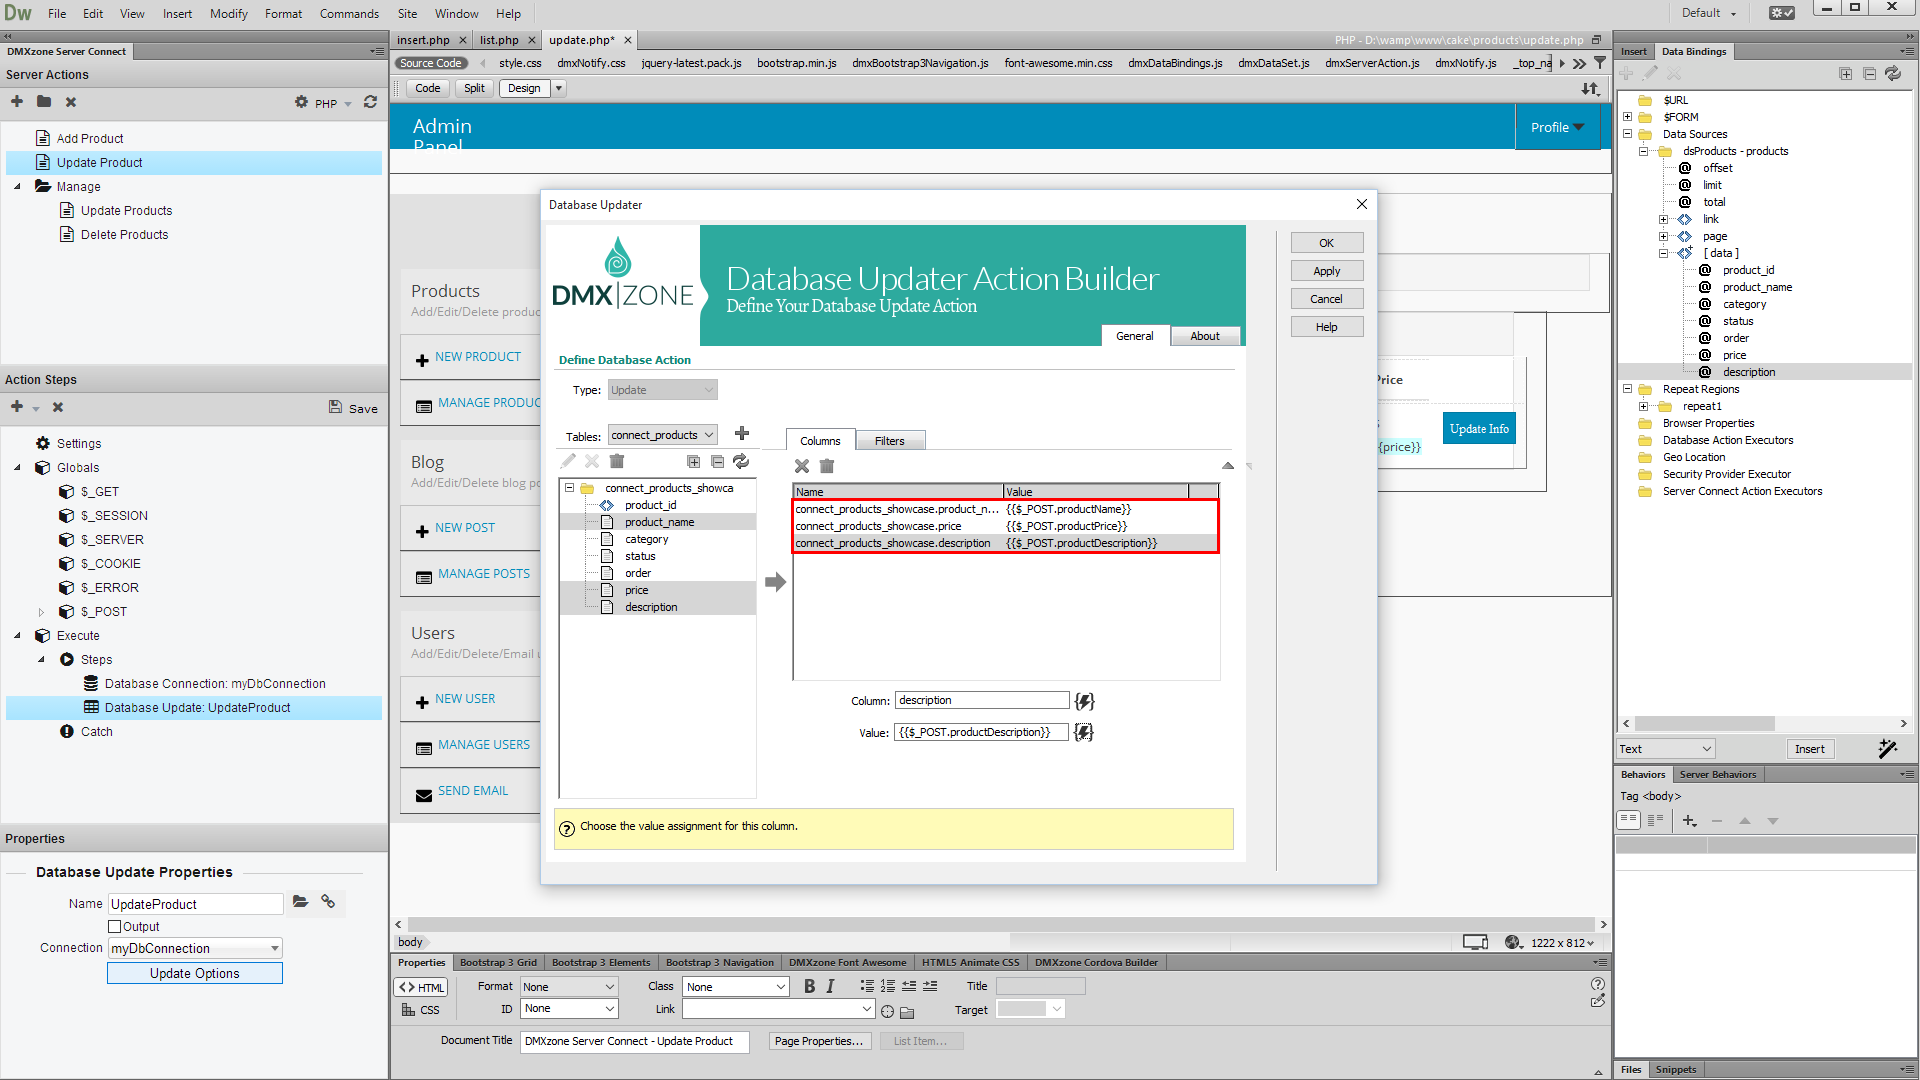Select the Delete Products server action
Screen dimensions: 1920x1080
click(x=124, y=235)
